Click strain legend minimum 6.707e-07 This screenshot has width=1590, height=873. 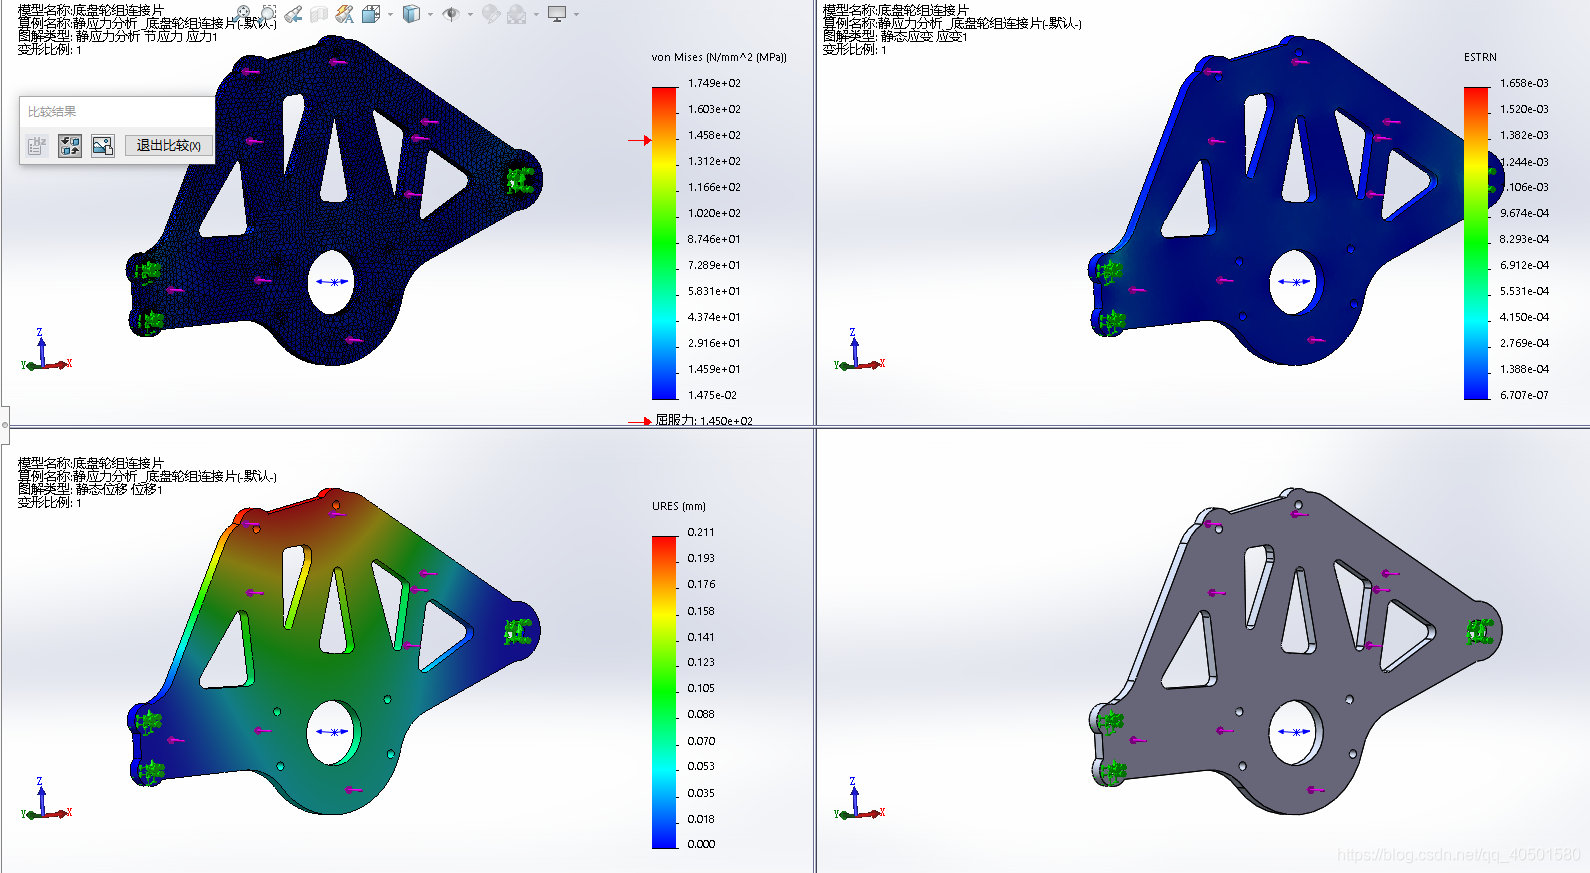point(1524,395)
